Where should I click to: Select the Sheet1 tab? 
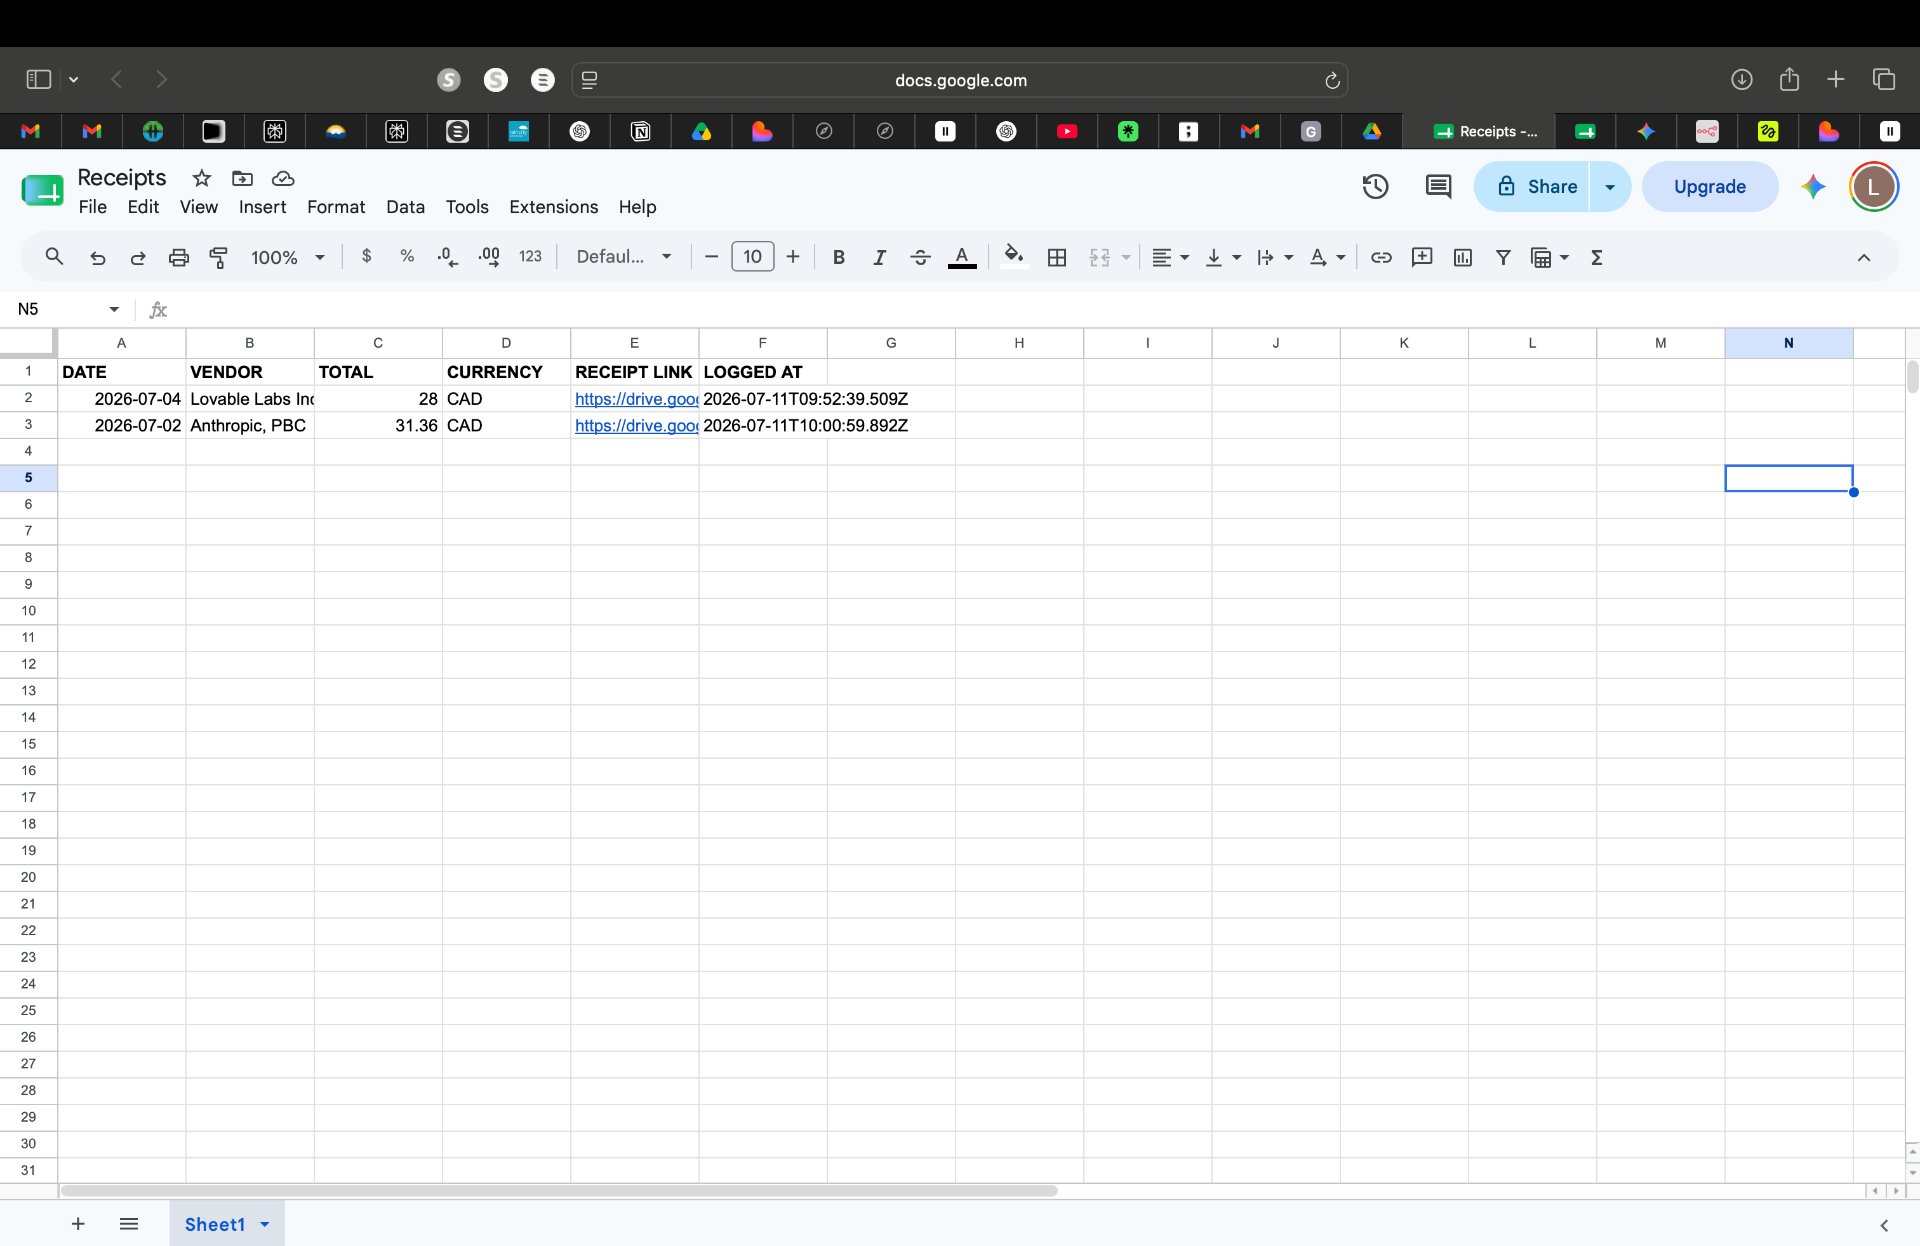click(214, 1224)
